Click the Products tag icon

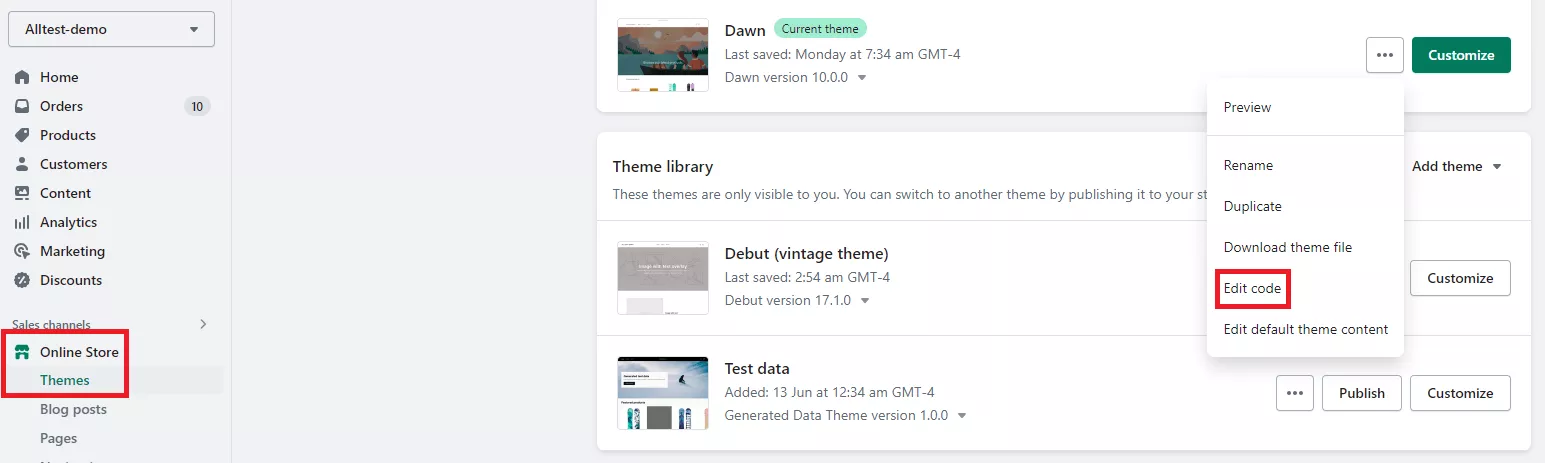tap(22, 135)
